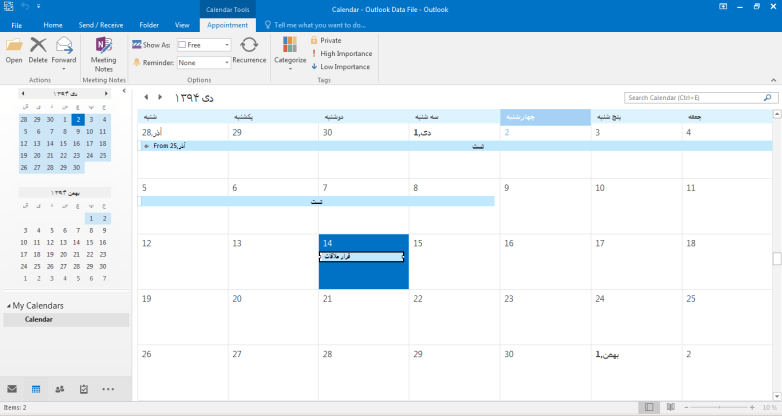Switch to Mail view in navigation bar
Viewport: 782px width, 416px height.
point(12,388)
